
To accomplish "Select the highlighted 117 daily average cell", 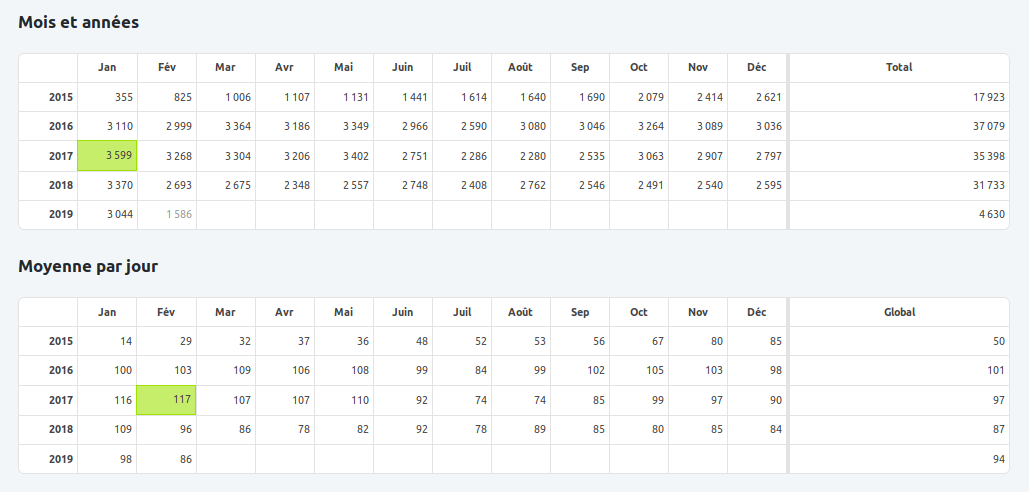I will tap(166, 400).
